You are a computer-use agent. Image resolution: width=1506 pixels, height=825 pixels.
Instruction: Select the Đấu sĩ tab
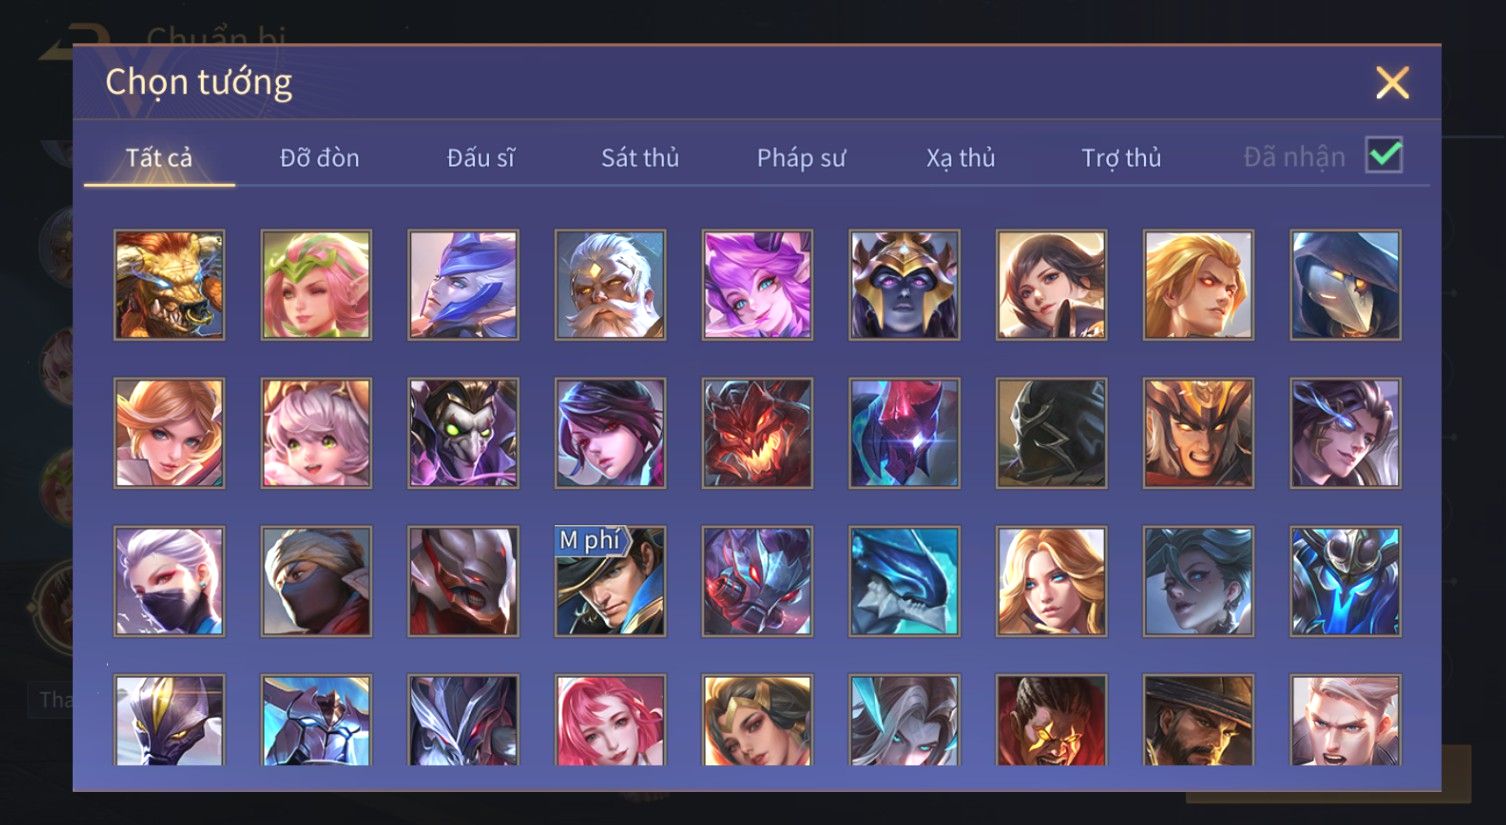[480, 158]
